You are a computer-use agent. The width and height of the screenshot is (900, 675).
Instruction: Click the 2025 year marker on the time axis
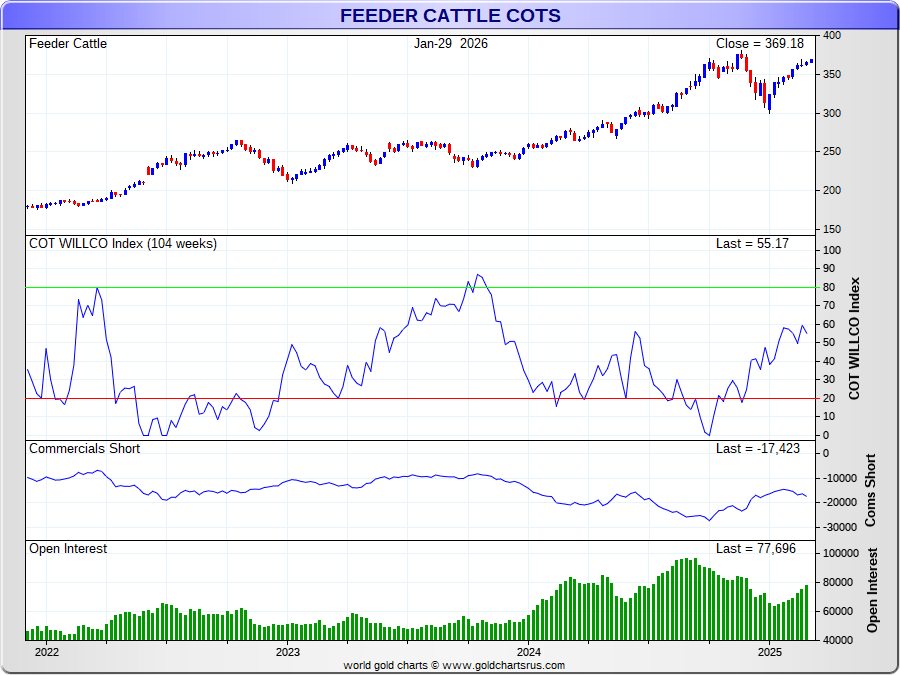pyautogui.click(x=770, y=653)
